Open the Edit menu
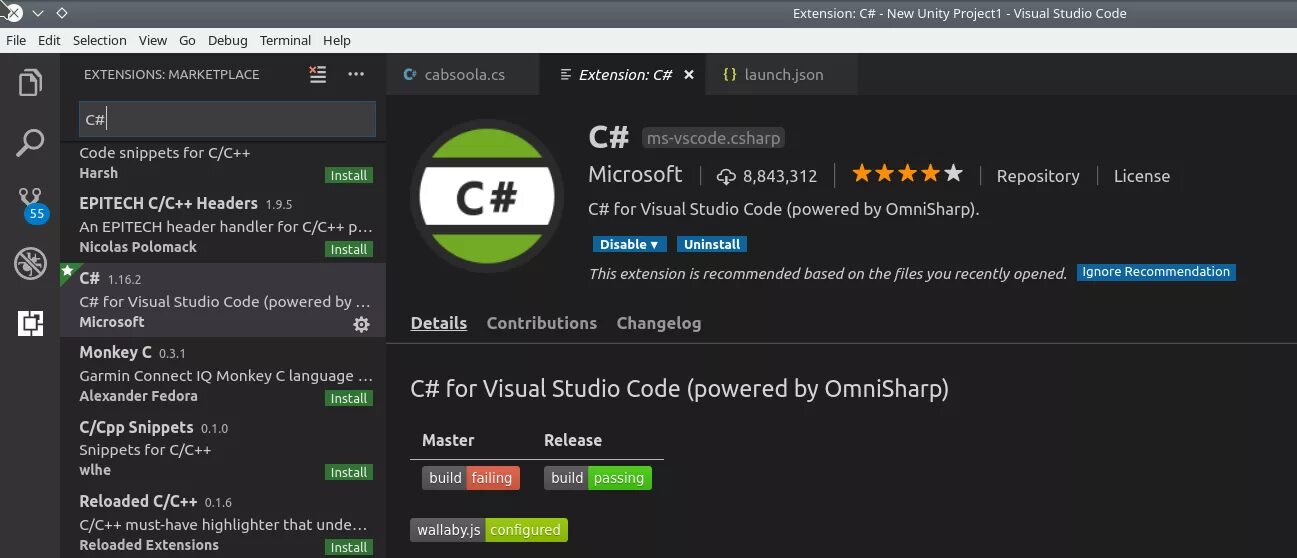Viewport: 1297px width, 558px height. pos(49,40)
